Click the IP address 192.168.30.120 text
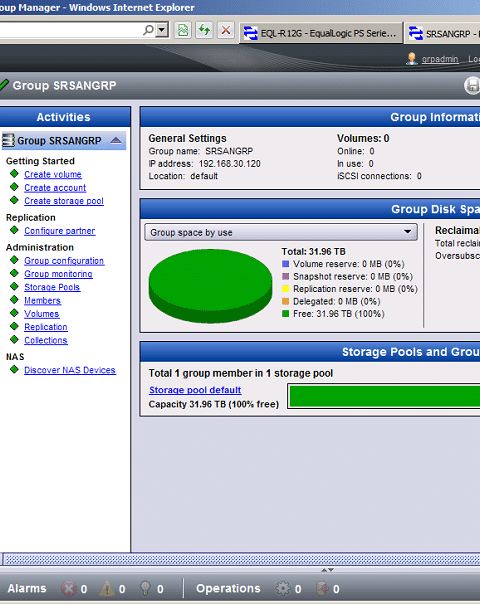 pos(205,164)
